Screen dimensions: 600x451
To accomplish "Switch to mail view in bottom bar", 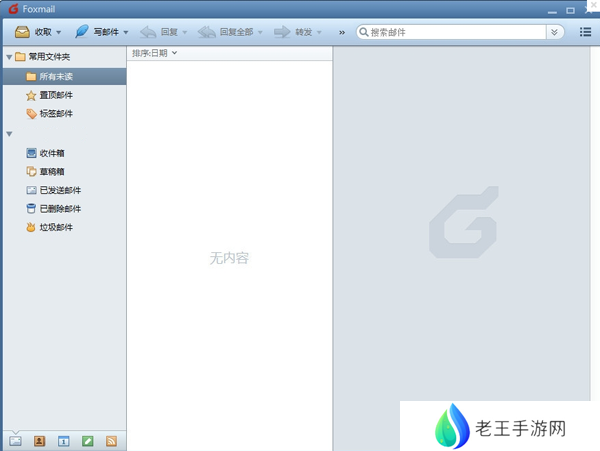I will click(x=15, y=440).
